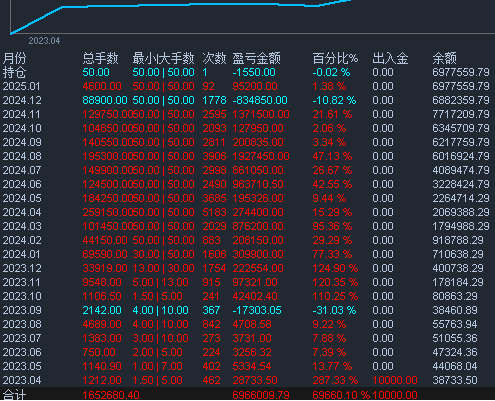The height and width of the screenshot is (401, 495).
Task: Click the 2023.04 chart axis label
Action: (x=44, y=41)
